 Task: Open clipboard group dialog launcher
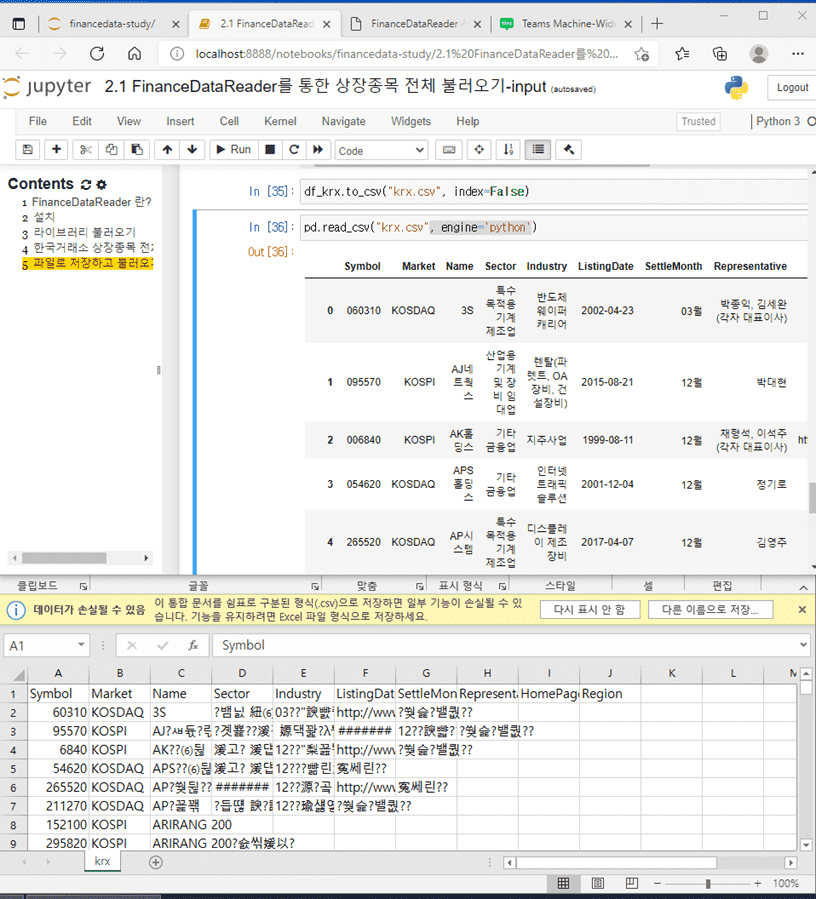pos(83,586)
